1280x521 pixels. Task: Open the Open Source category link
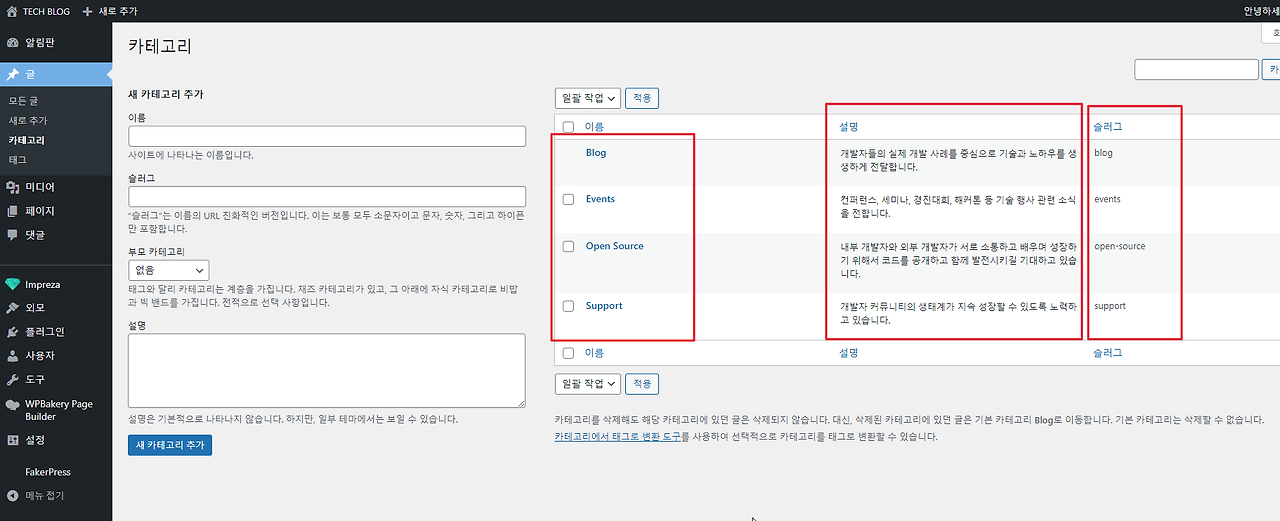pyautogui.click(x=615, y=246)
